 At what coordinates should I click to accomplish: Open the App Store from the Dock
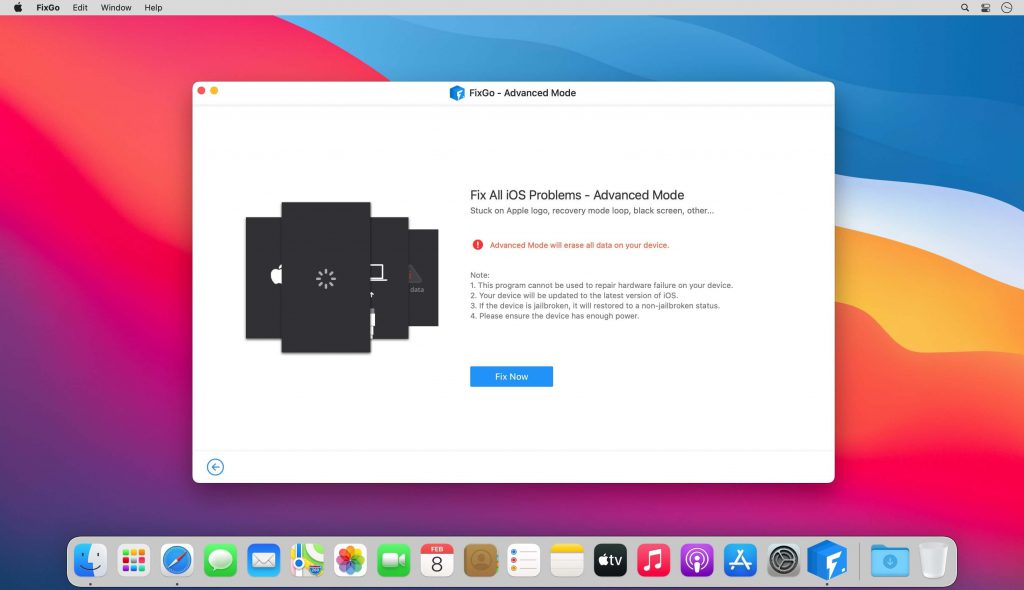point(739,560)
